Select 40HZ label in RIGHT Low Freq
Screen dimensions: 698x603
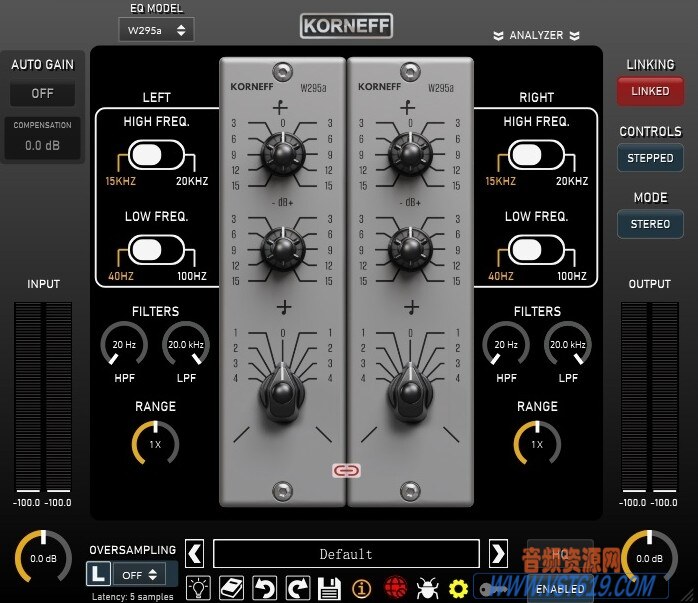tap(501, 276)
